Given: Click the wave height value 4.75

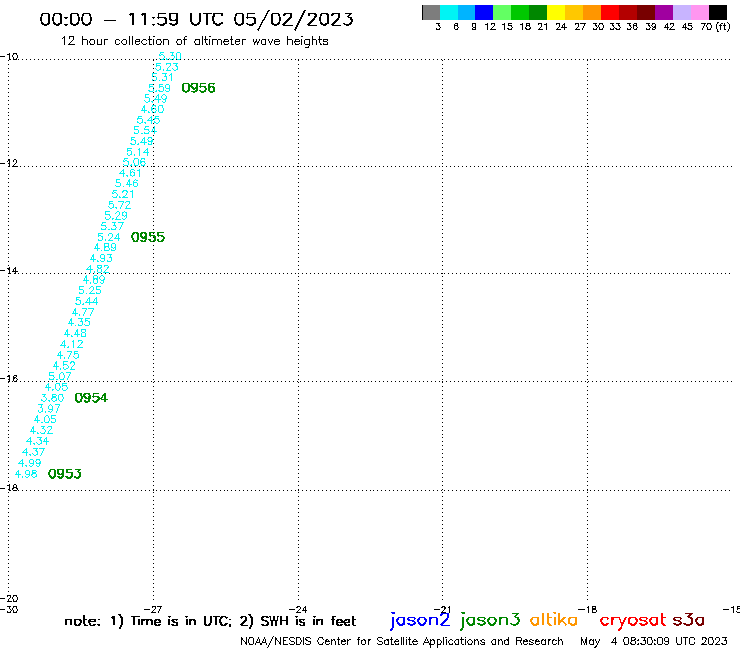Looking at the screenshot, I should 67,355.
